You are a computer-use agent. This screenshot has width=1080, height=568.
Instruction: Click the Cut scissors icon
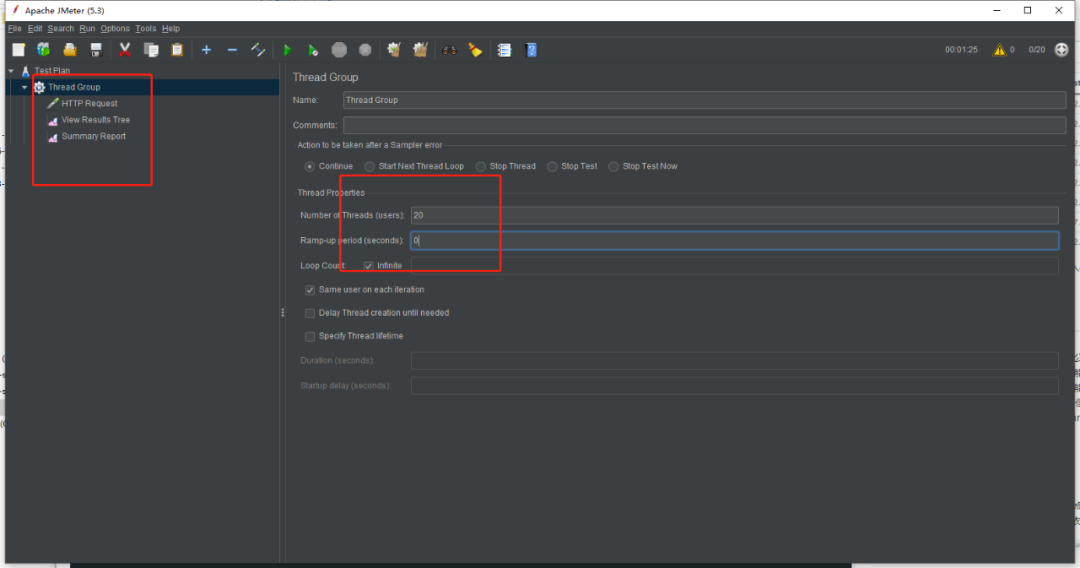[x=125, y=50]
